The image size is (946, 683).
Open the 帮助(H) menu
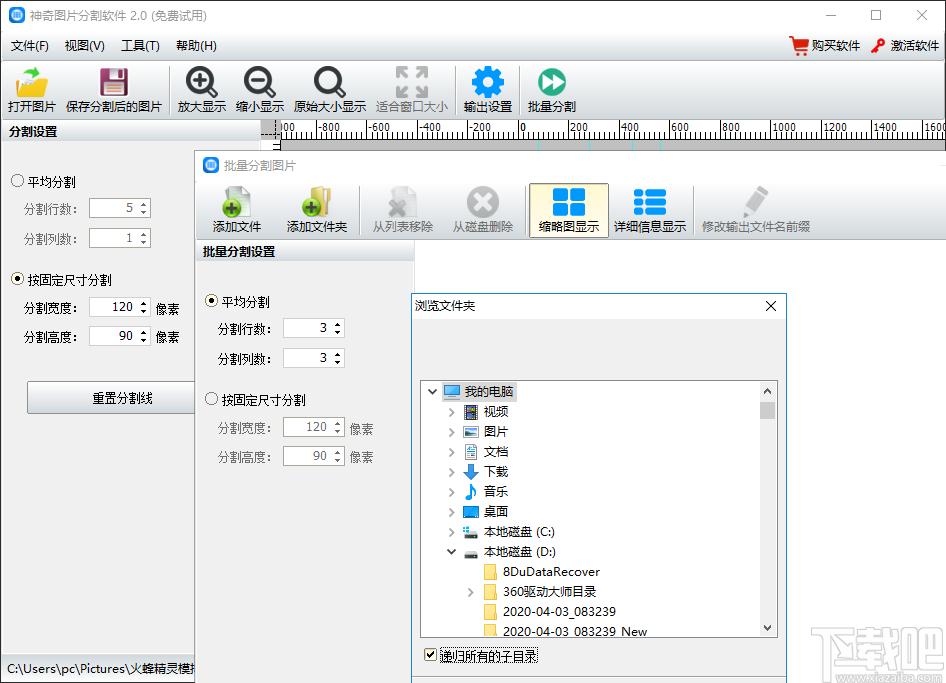pyautogui.click(x=196, y=46)
